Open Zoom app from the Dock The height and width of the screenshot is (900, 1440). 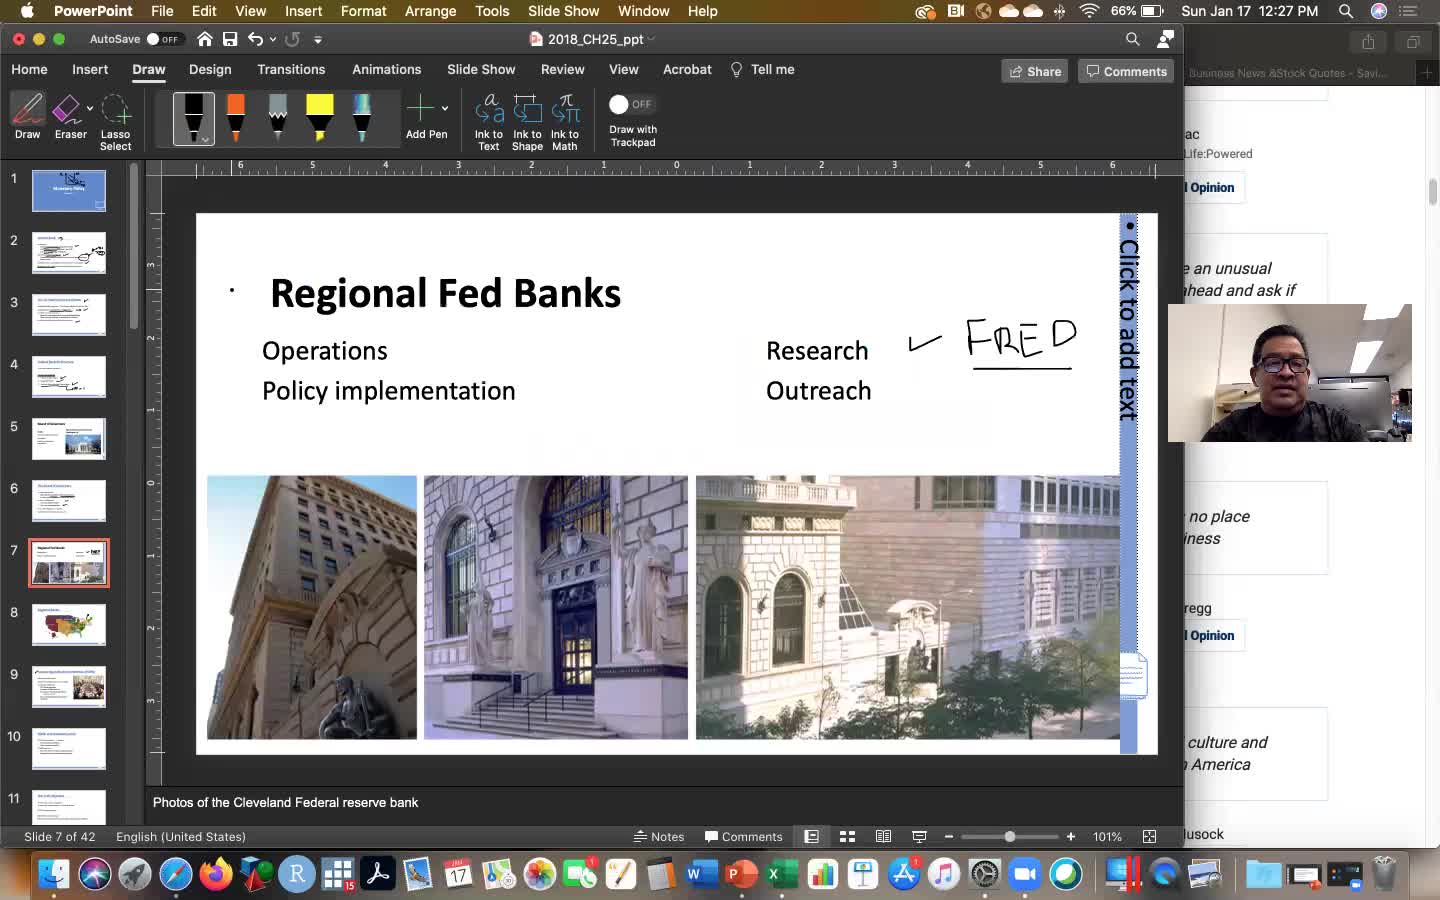(1025, 874)
